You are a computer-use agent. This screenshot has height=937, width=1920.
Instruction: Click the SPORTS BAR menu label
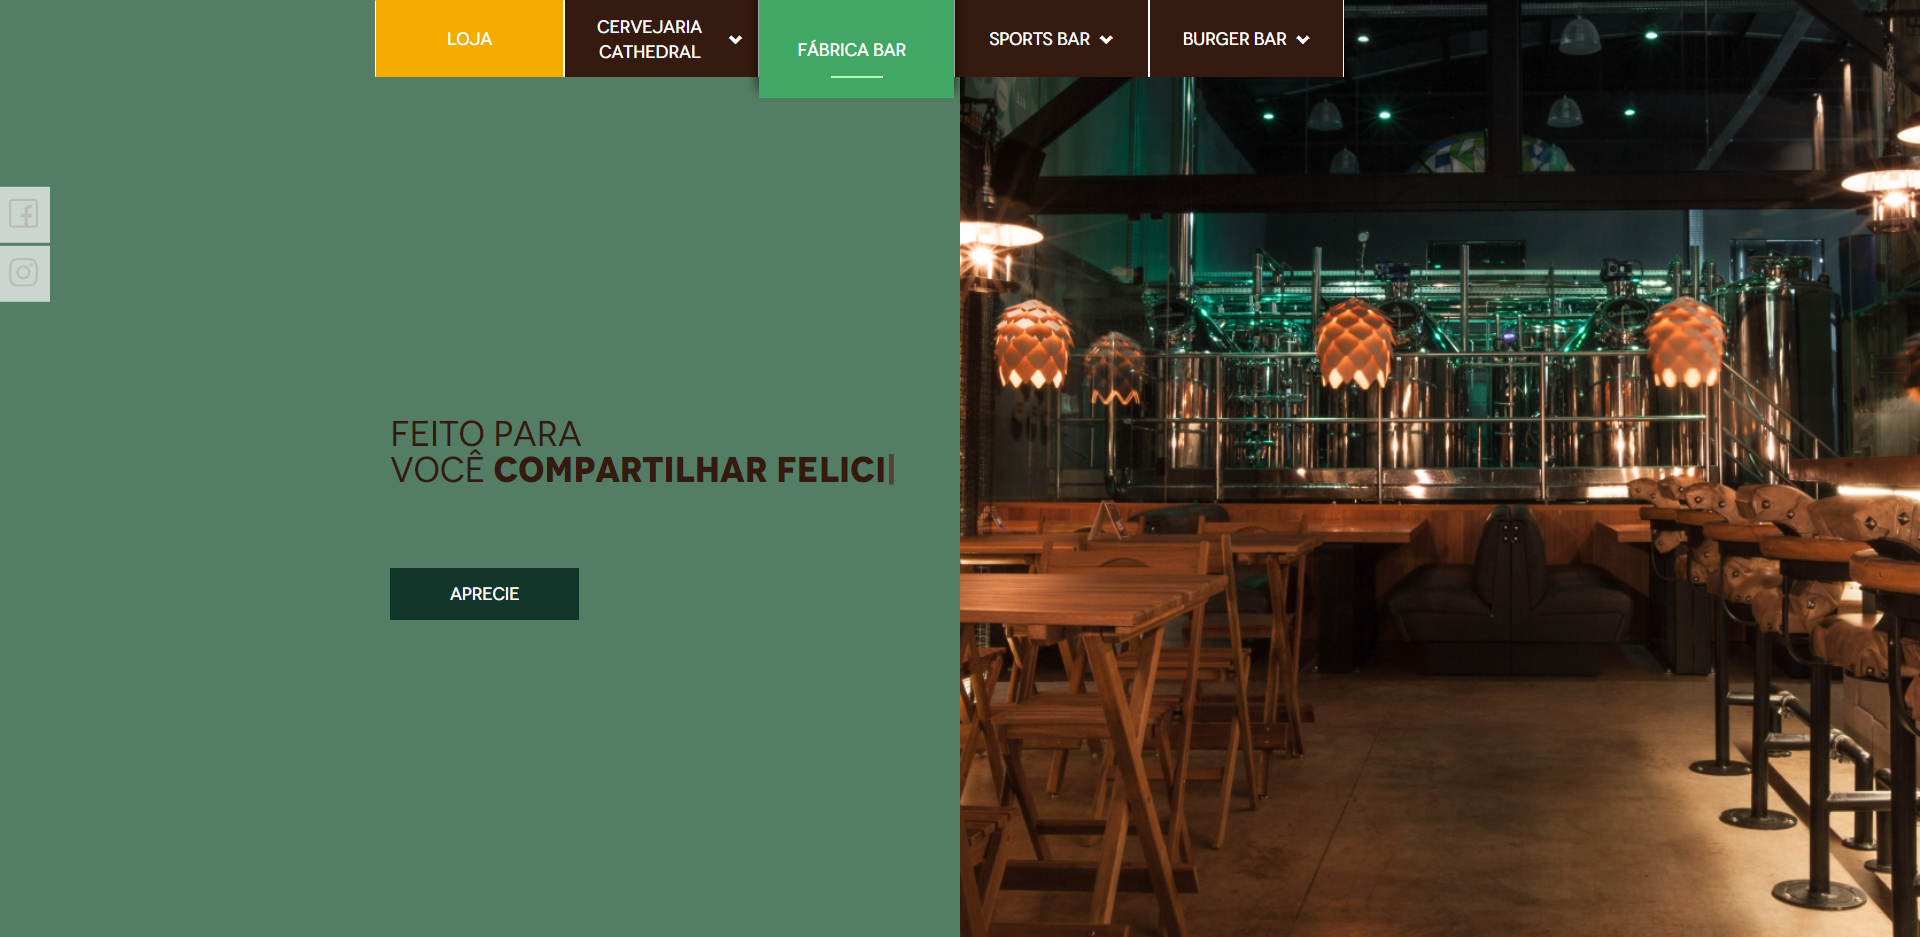click(x=1039, y=39)
